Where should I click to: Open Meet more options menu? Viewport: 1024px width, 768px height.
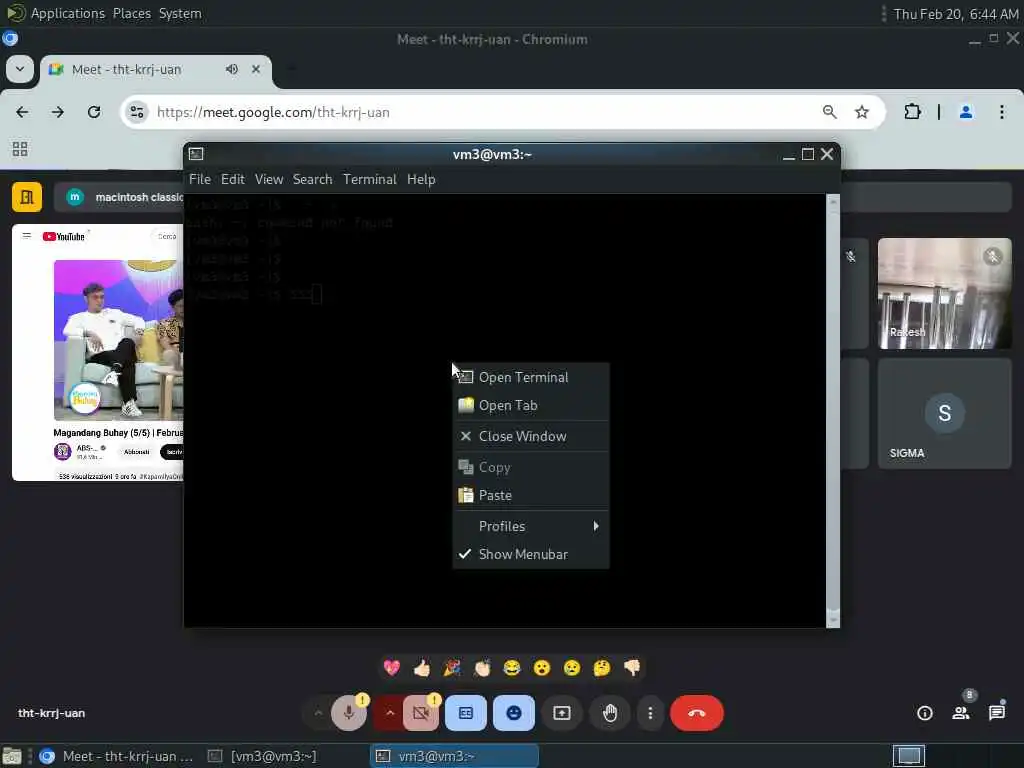tap(650, 713)
